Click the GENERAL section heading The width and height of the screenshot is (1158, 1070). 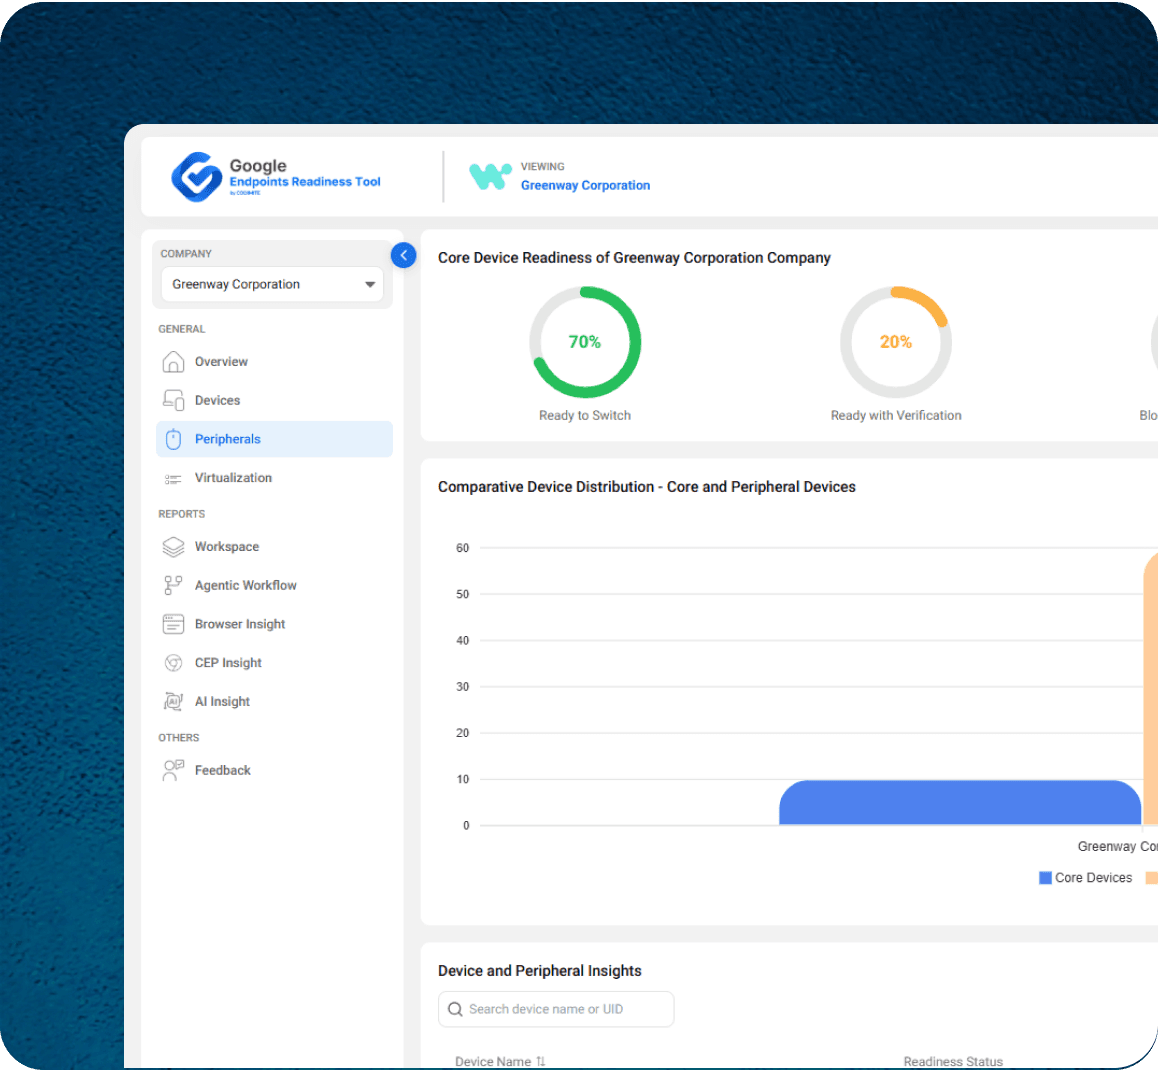pyautogui.click(x=182, y=329)
